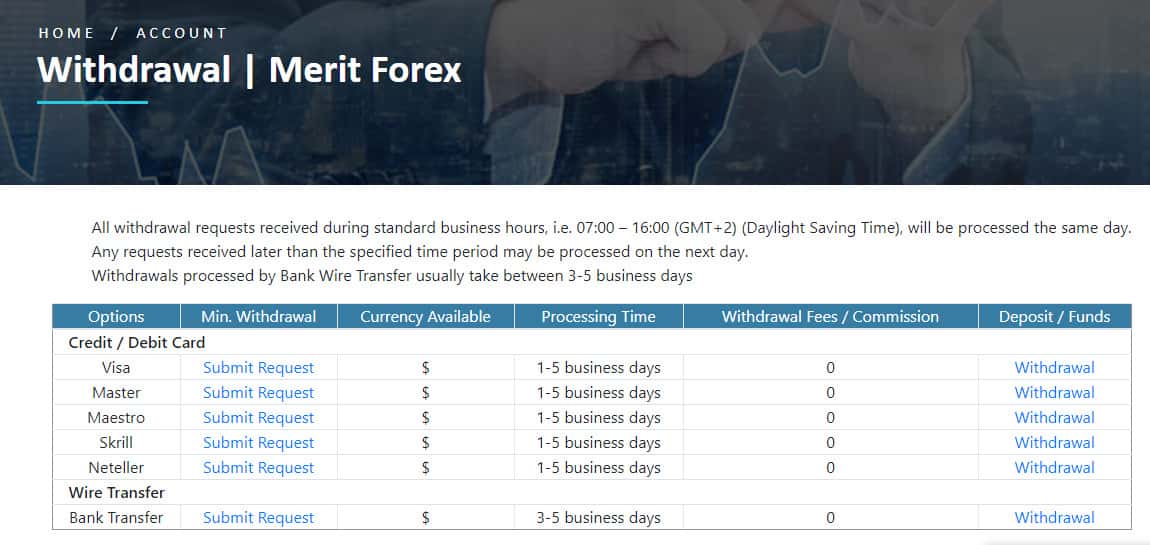Click Submit Request for Neteller
This screenshot has width=1150, height=545.
tap(258, 468)
